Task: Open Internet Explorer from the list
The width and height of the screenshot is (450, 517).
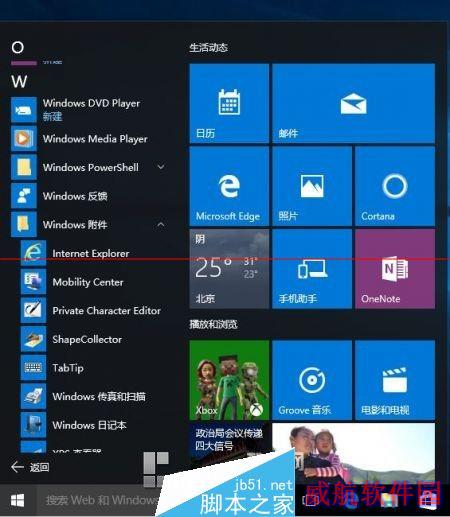Action: pyautogui.click(x=90, y=253)
